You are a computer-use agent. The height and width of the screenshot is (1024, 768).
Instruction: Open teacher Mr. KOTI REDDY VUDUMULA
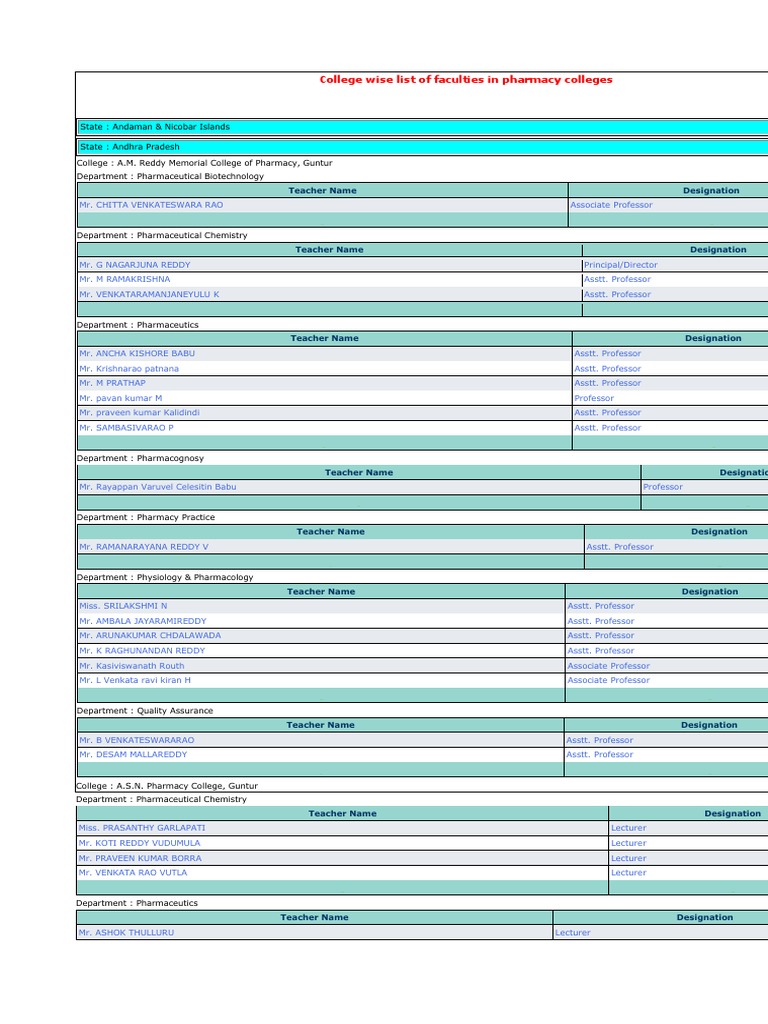[139, 844]
